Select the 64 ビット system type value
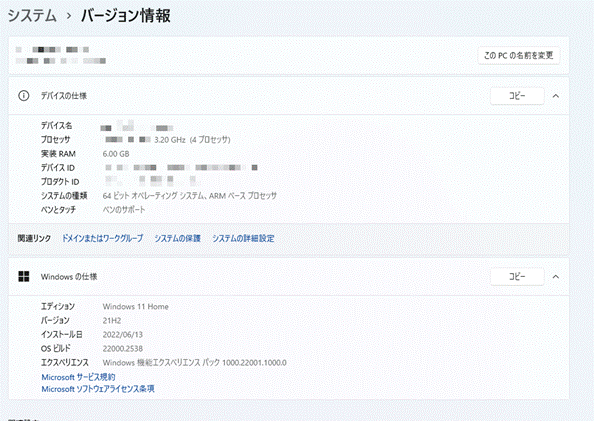The image size is (594, 421). pyautogui.click(x=189, y=196)
